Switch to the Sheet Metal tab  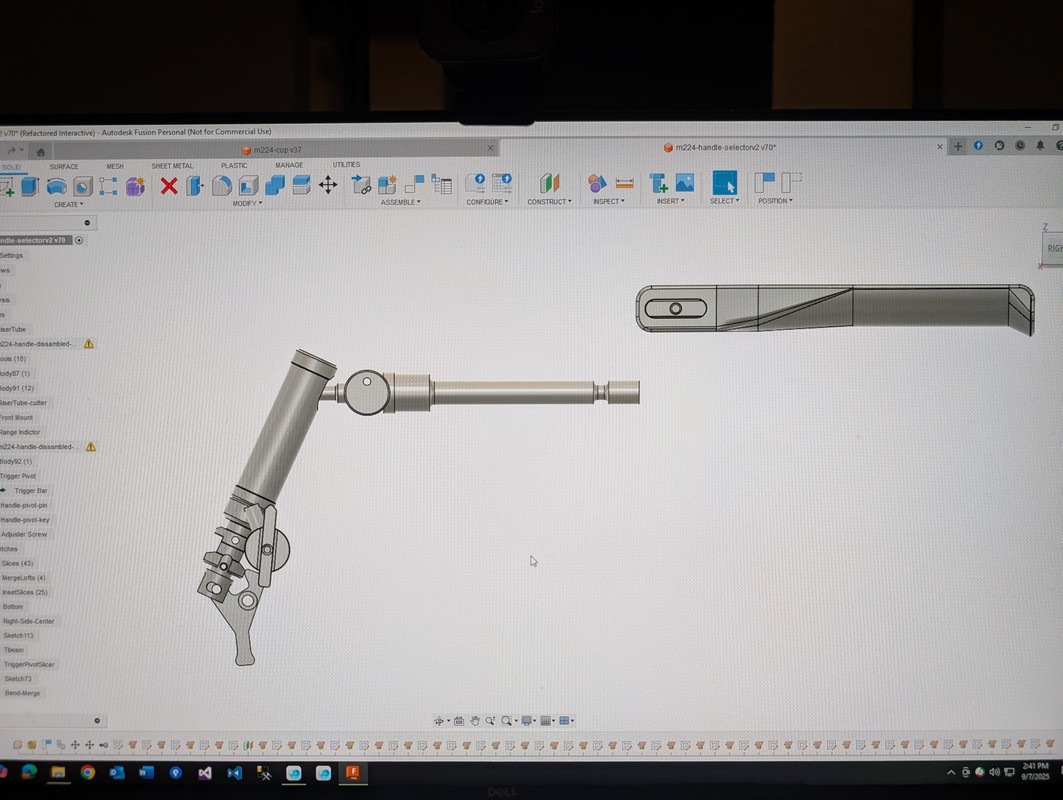tap(172, 166)
